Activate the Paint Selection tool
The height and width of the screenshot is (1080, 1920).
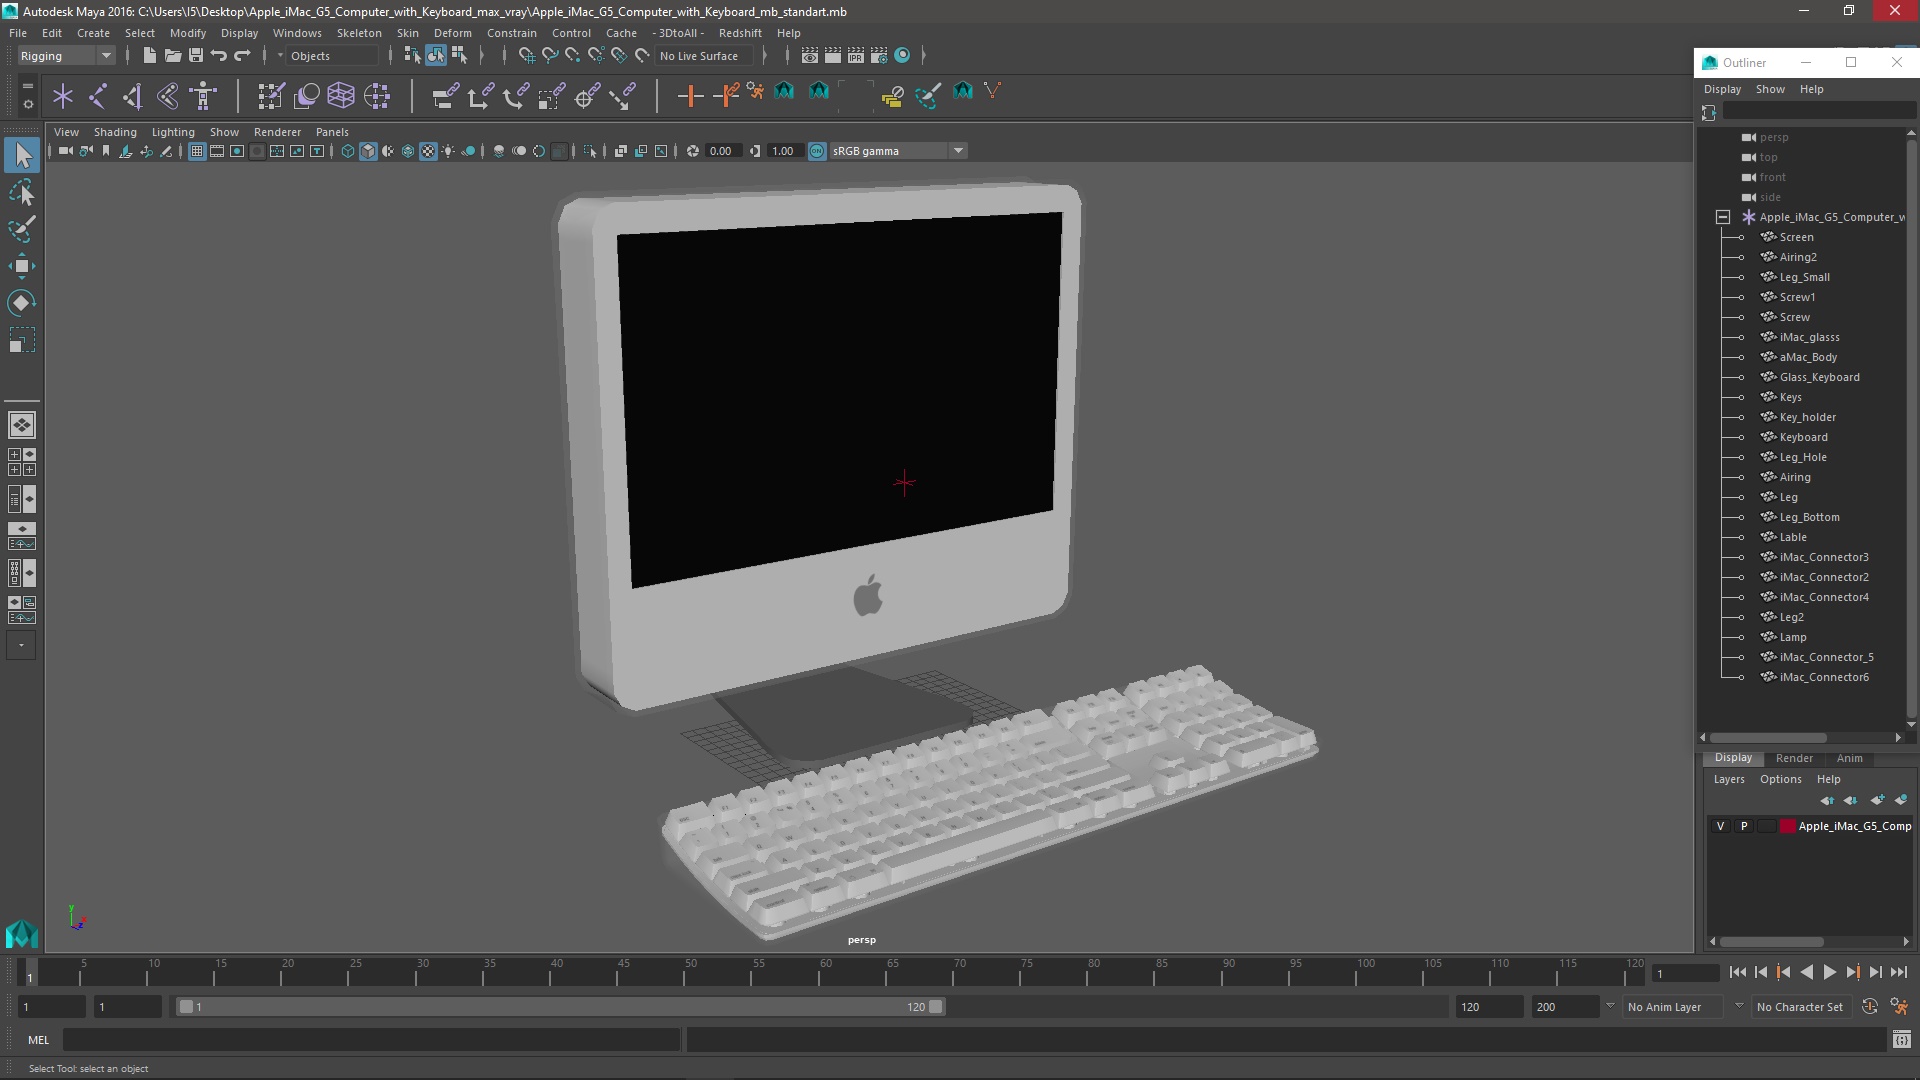22,229
